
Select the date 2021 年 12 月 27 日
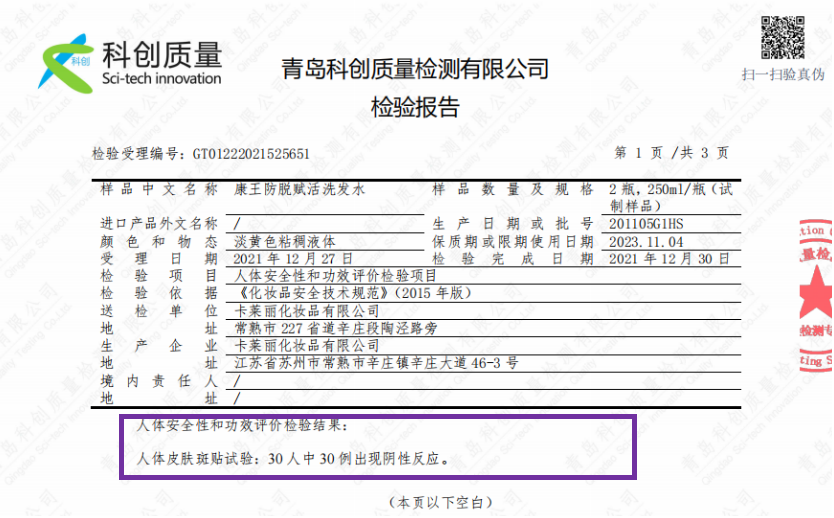293,259
